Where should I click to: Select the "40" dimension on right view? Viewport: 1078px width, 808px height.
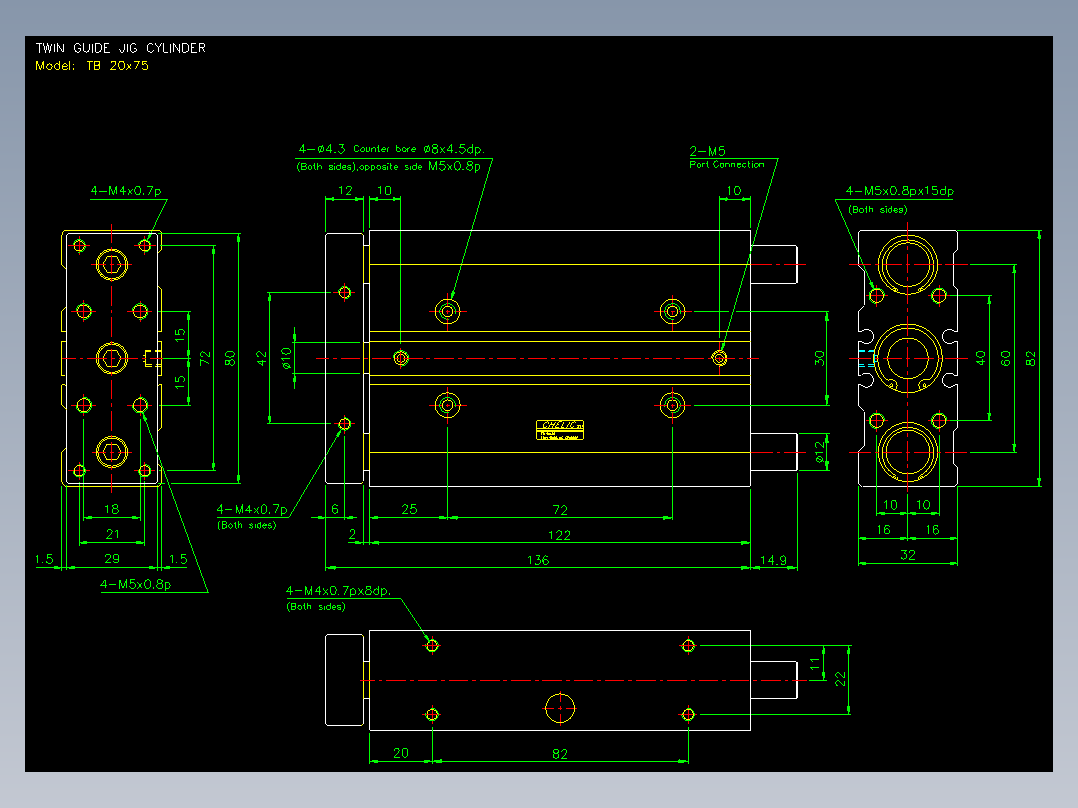tap(981, 358)
